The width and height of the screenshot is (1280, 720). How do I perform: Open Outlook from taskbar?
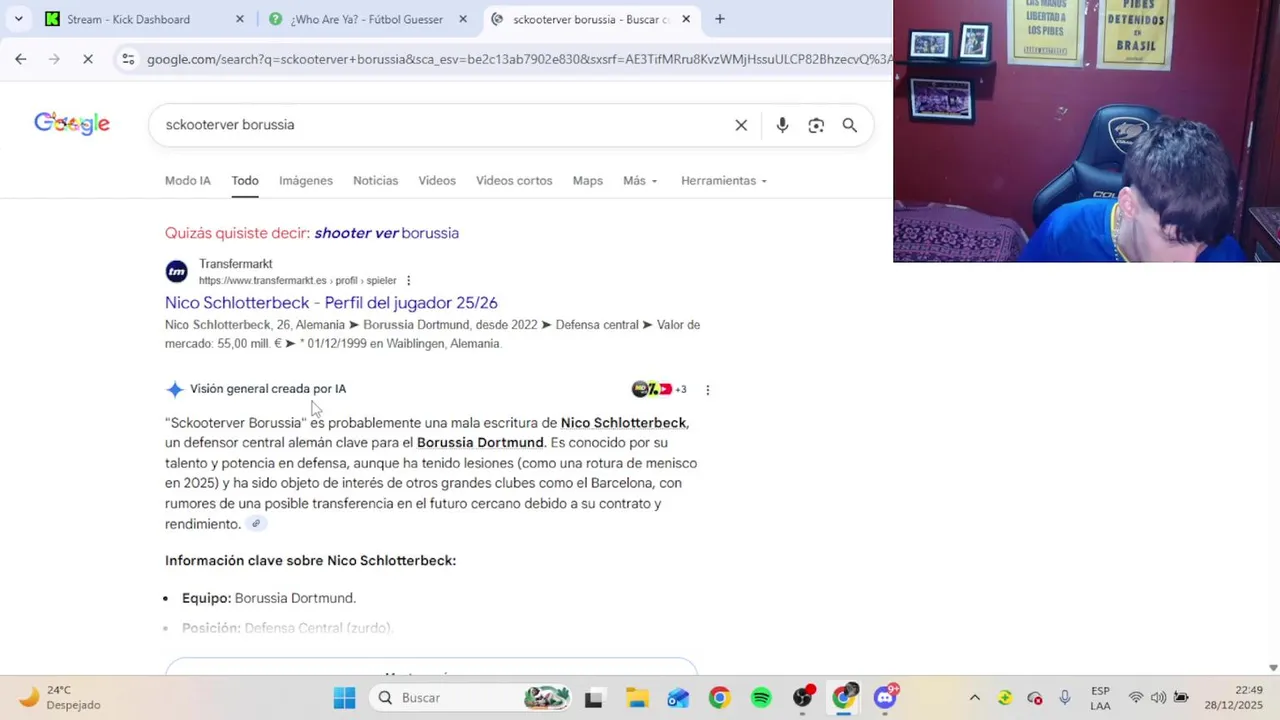click(x=678, y=698)
